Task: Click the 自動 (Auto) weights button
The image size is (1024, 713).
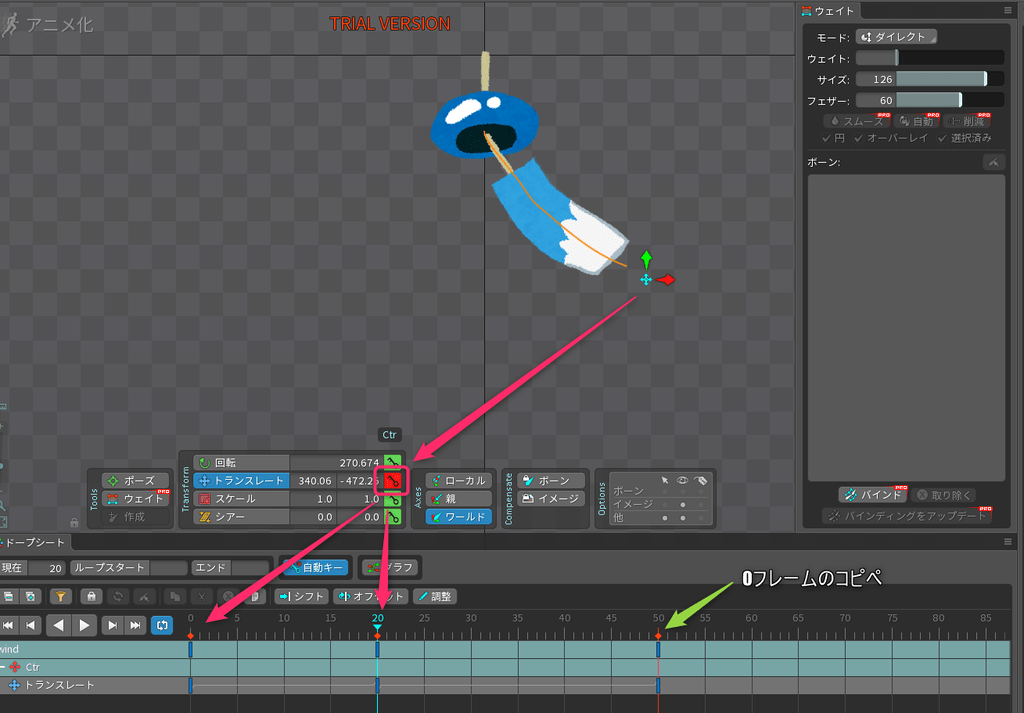Action: pos(916,121)
